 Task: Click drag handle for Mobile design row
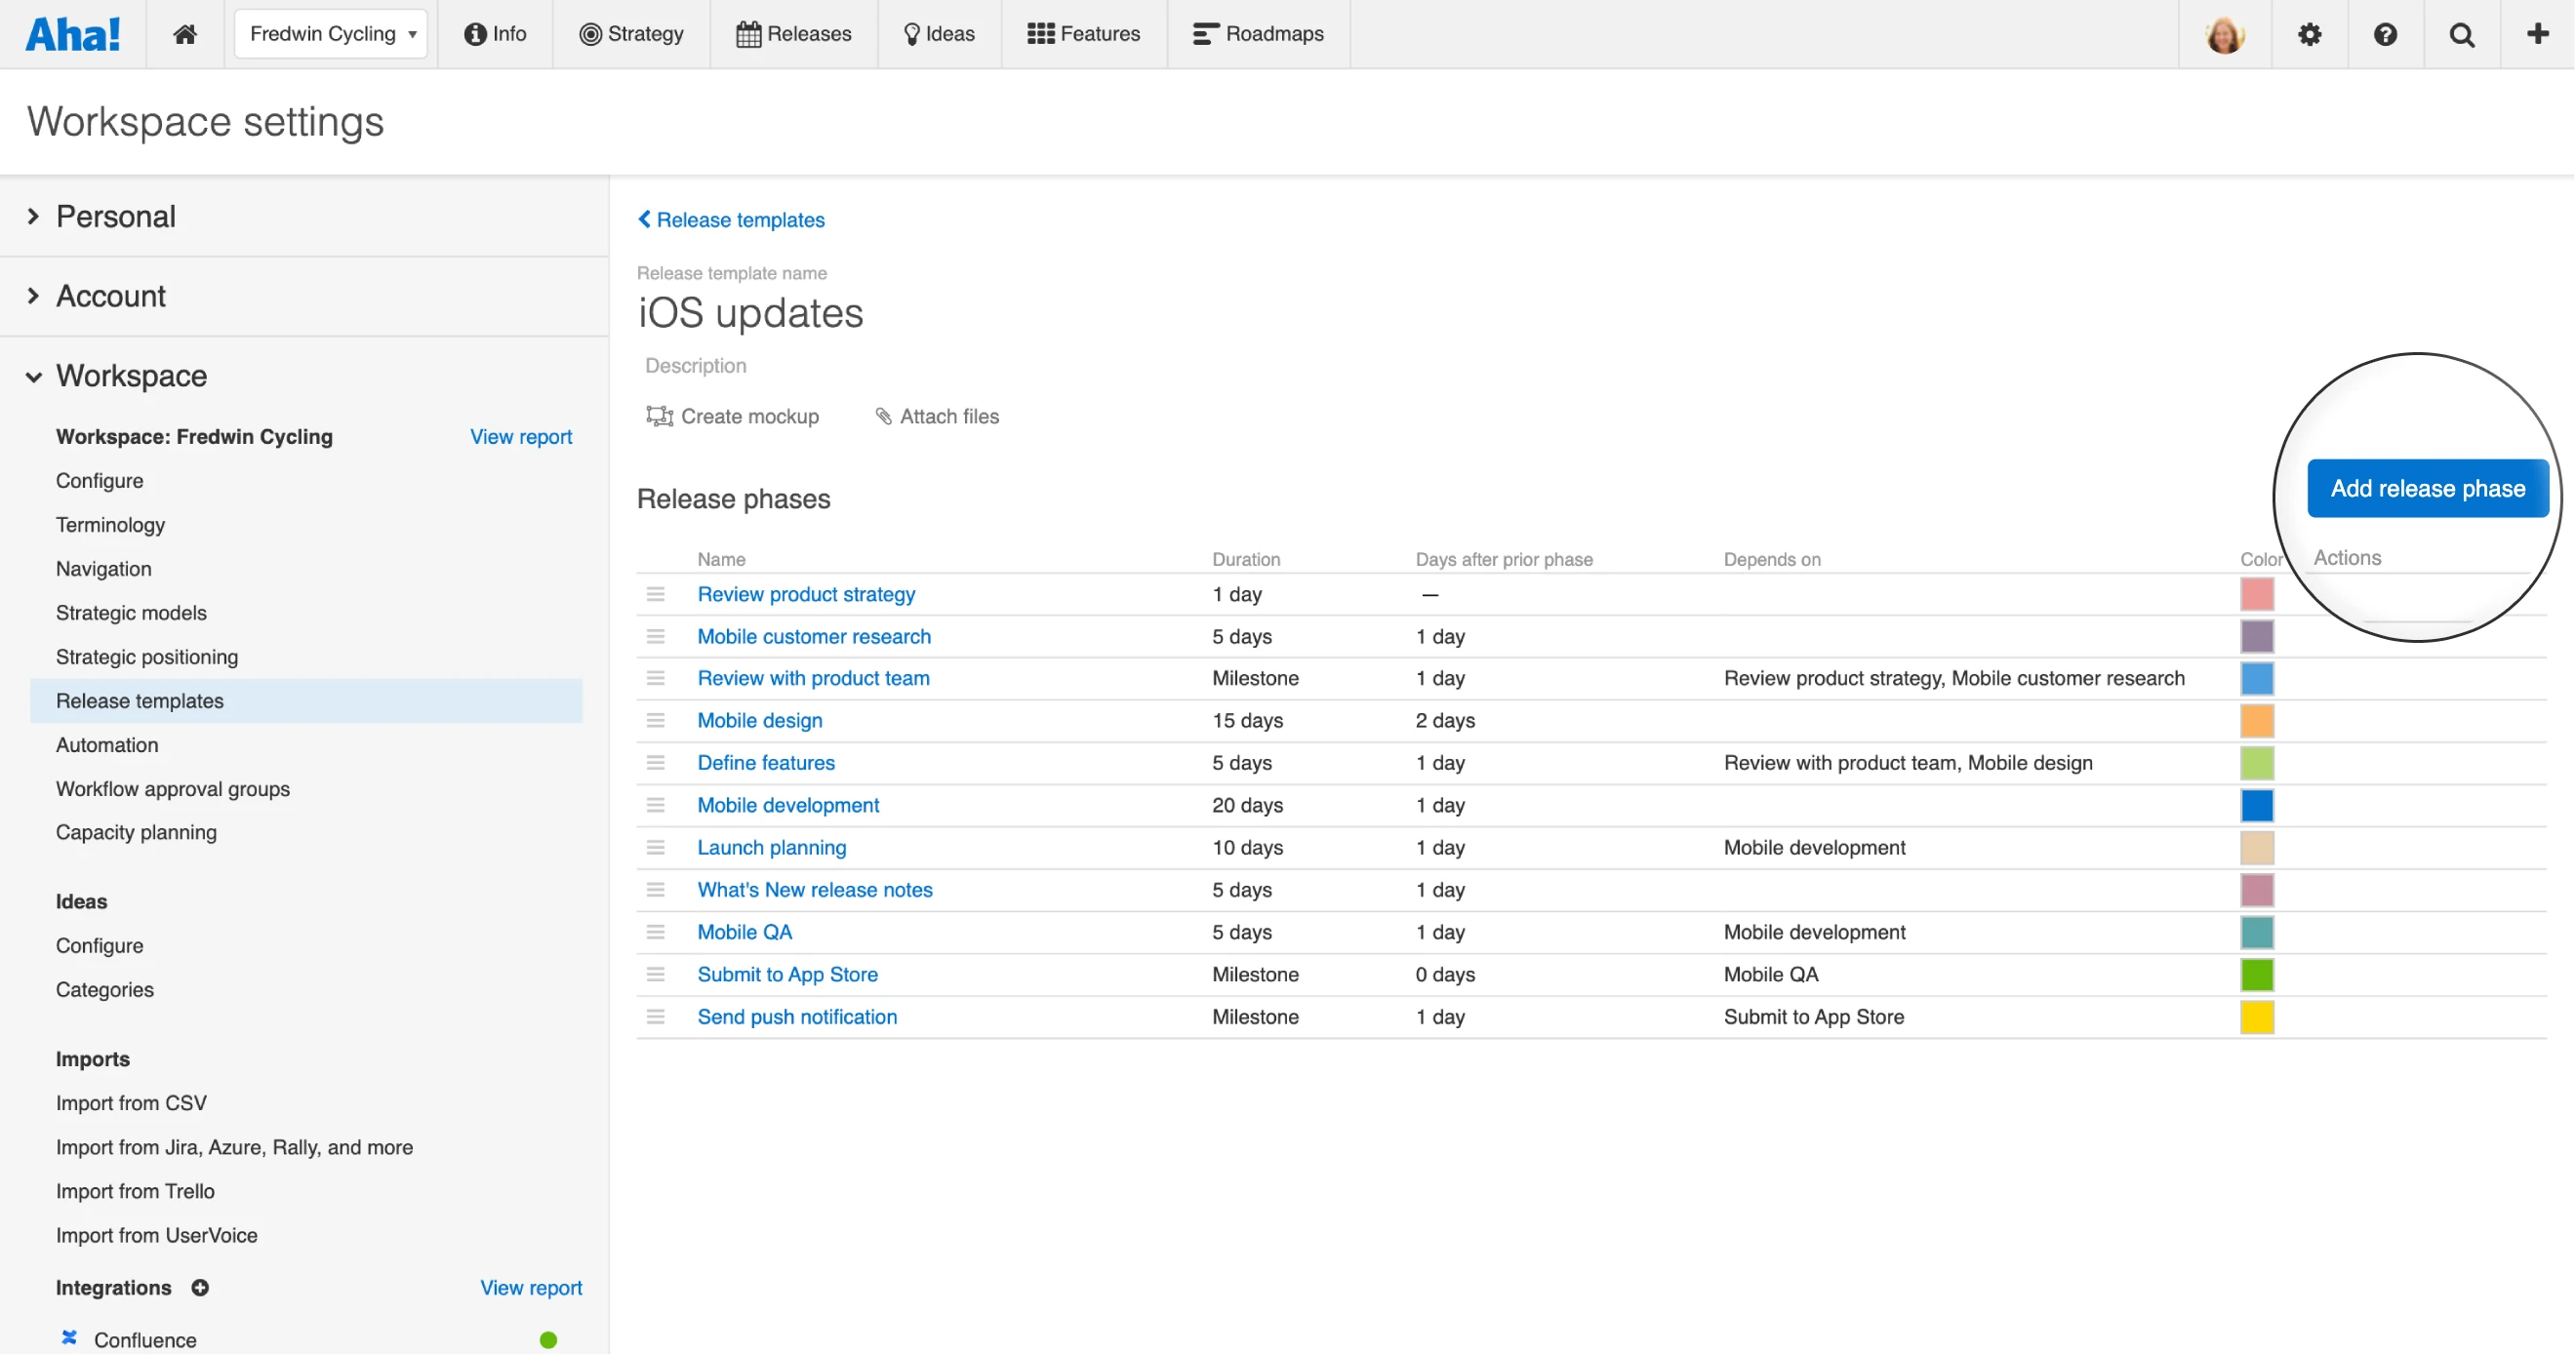(656, 721)
